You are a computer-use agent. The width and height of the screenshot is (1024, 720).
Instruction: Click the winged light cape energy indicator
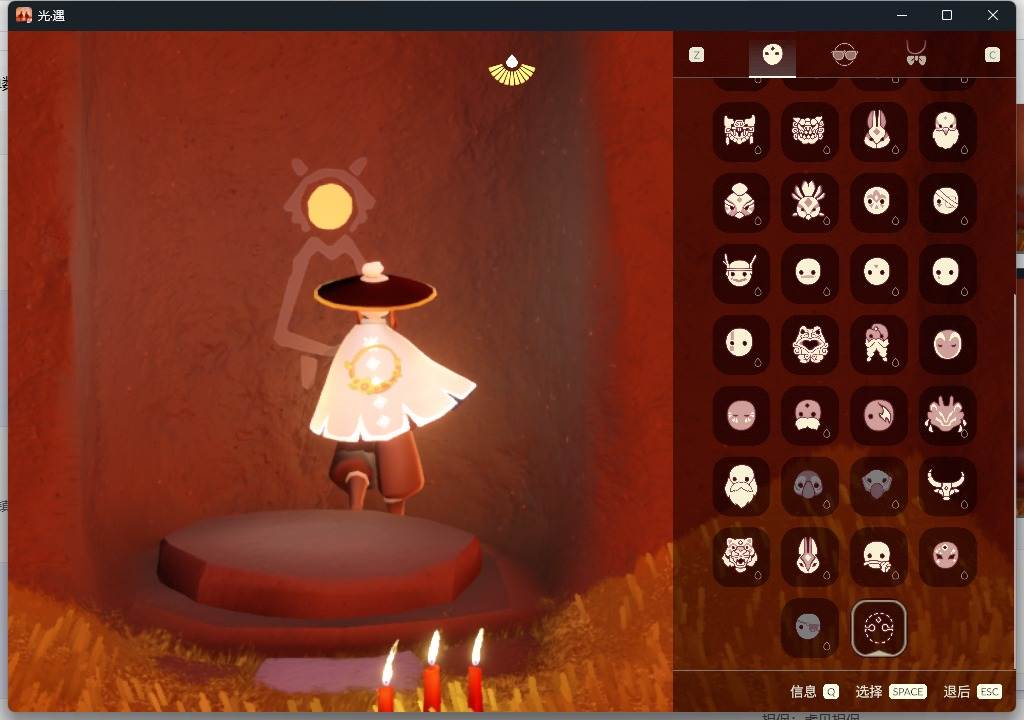coord(512,70)
